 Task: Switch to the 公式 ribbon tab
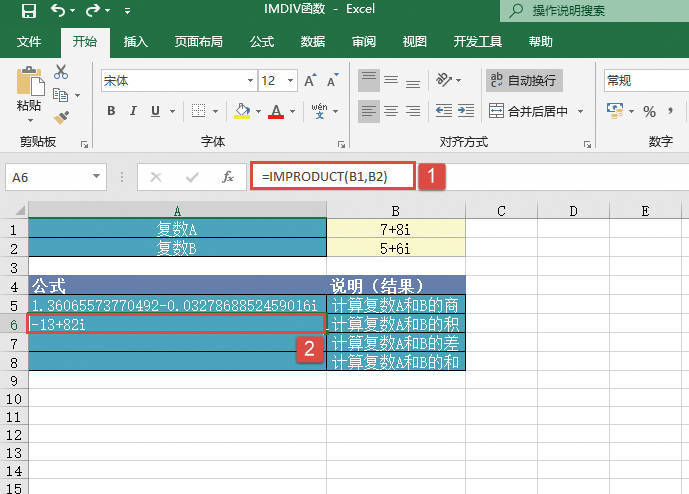[262, 42]
